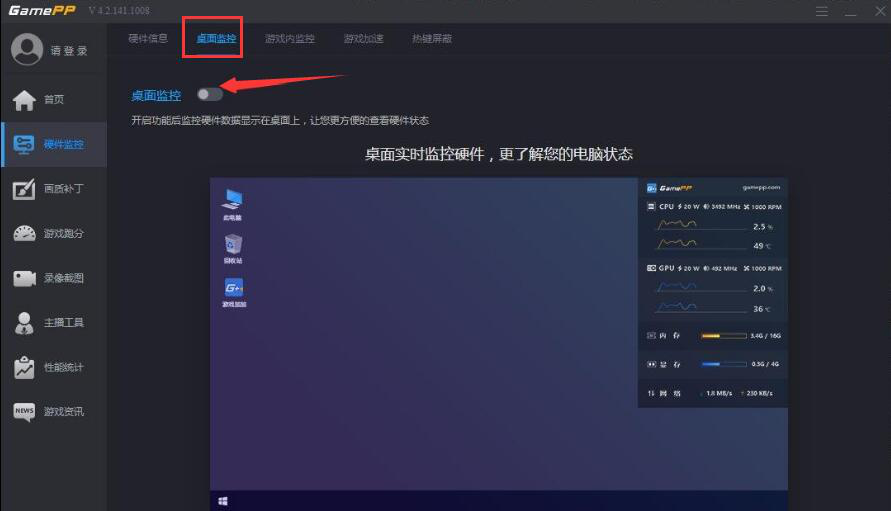
Task: Click the 游戏跑分 sidebar label
Action: (64, 233)
